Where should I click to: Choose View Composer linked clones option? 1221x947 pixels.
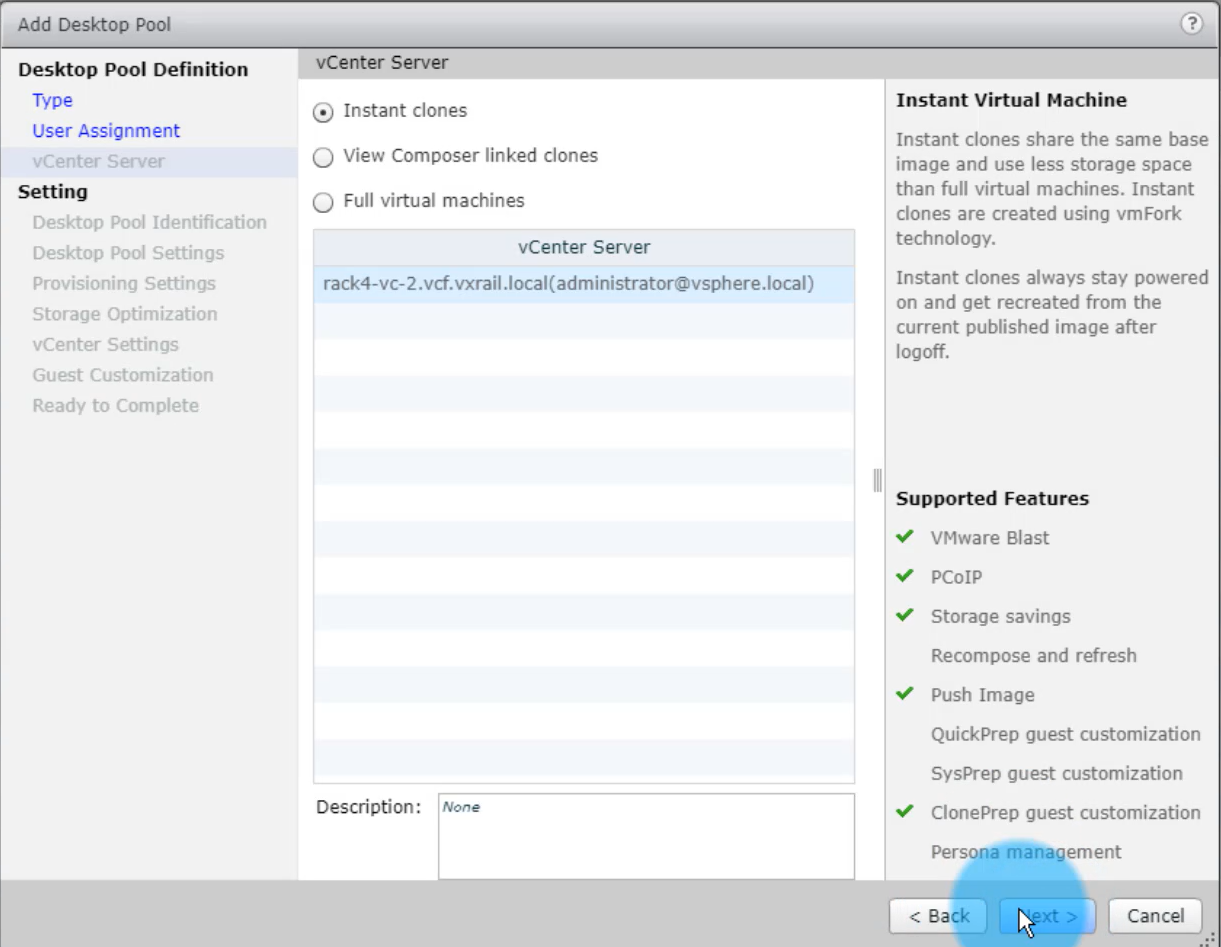pos(323,157)
